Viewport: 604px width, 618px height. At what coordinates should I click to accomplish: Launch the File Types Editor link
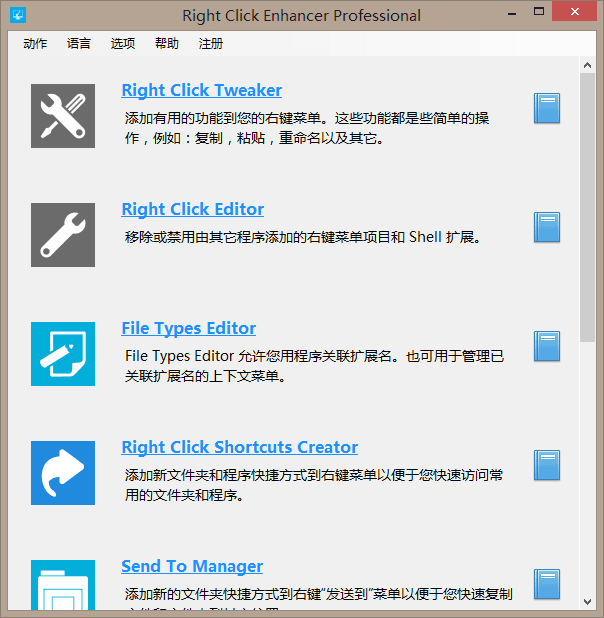188,328
